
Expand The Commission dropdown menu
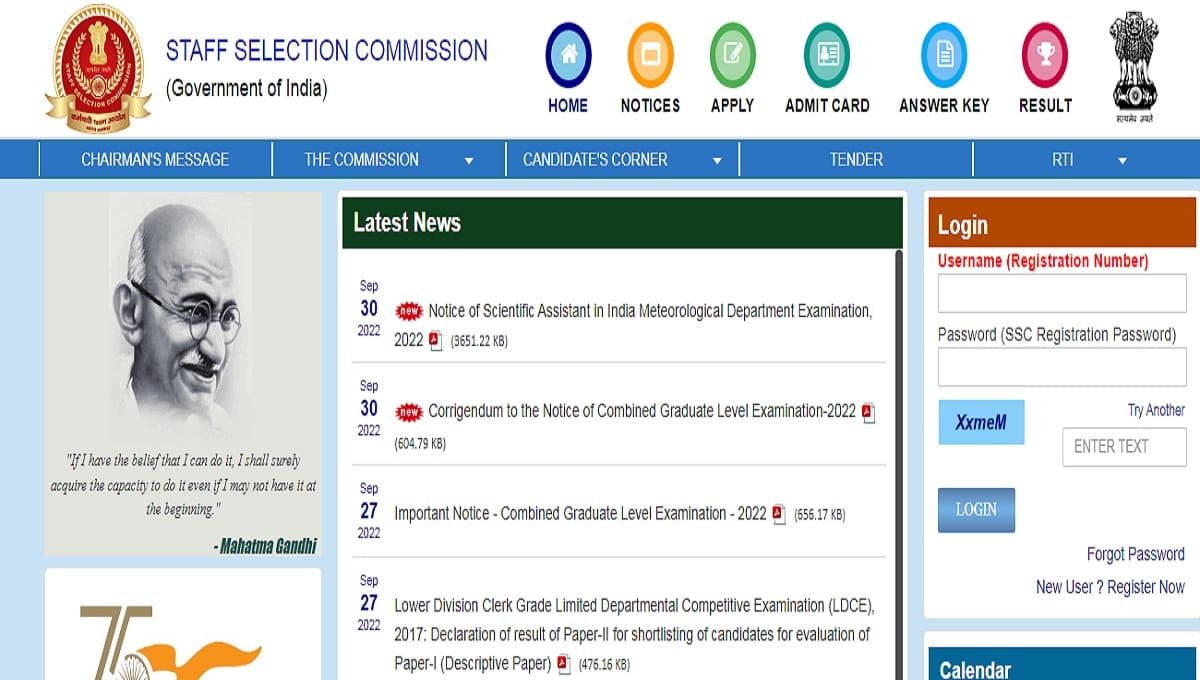[x=387, y=160]
